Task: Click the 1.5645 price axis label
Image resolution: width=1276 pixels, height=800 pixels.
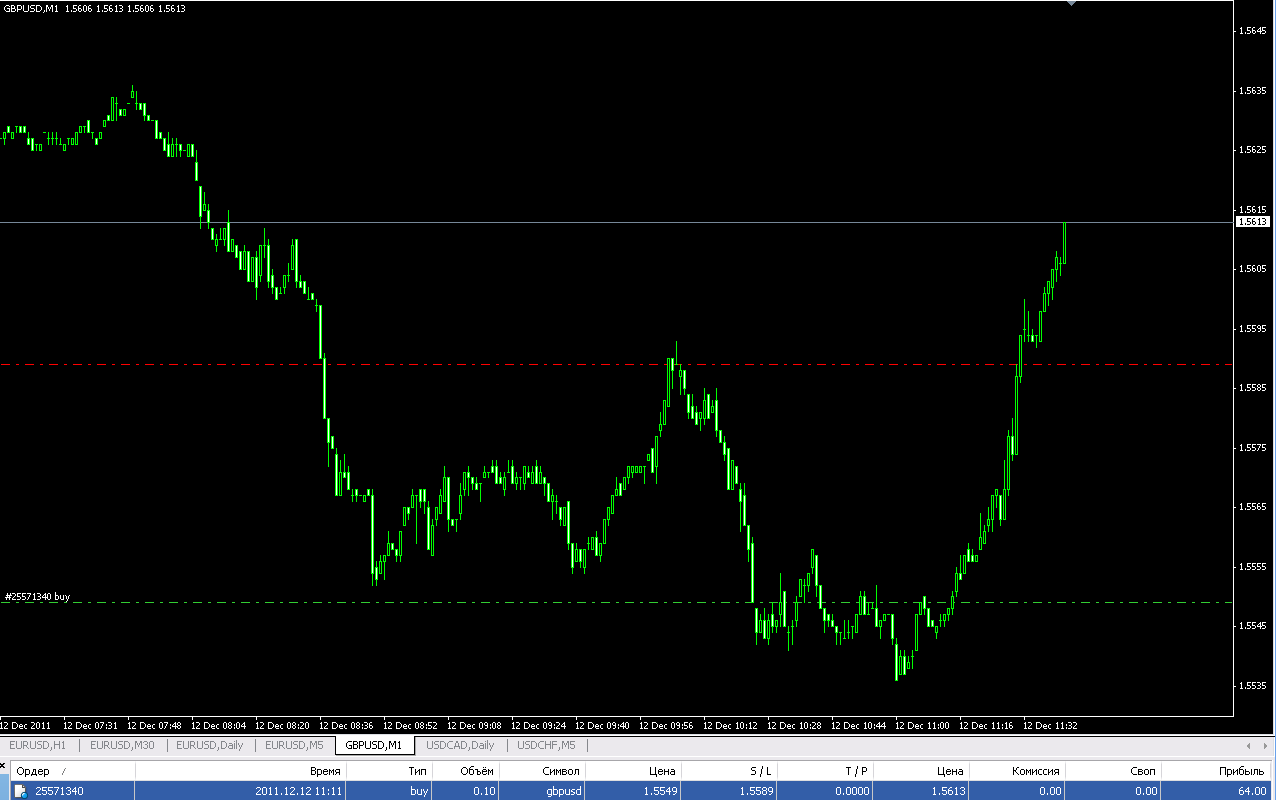Action: pos(1254,31)
